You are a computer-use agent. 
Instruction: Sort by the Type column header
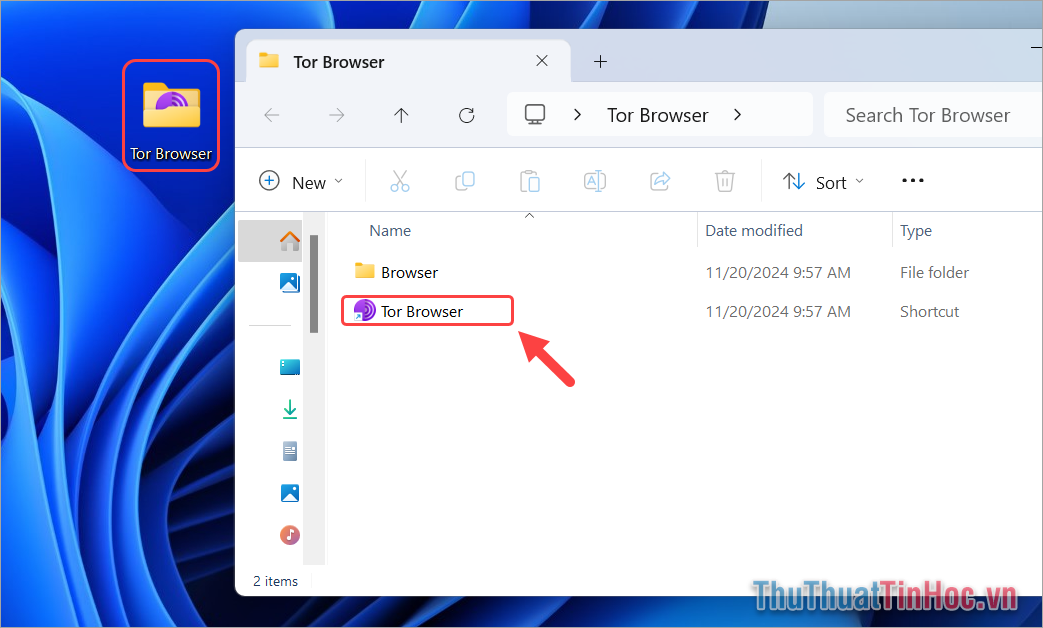point(916,231)
